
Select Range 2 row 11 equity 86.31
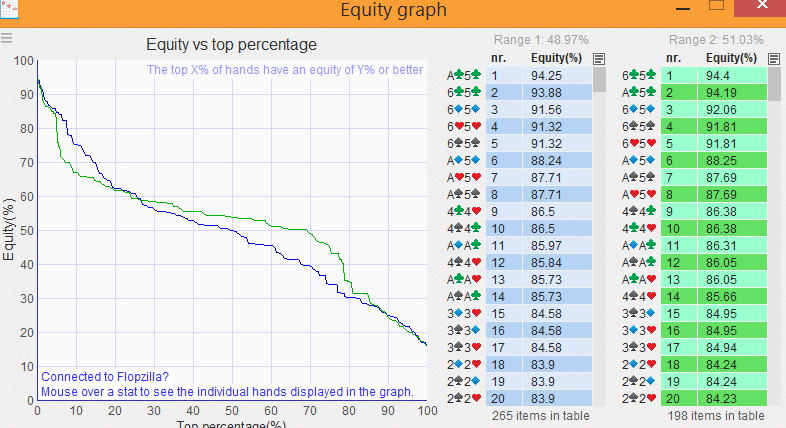click(732, 246)
